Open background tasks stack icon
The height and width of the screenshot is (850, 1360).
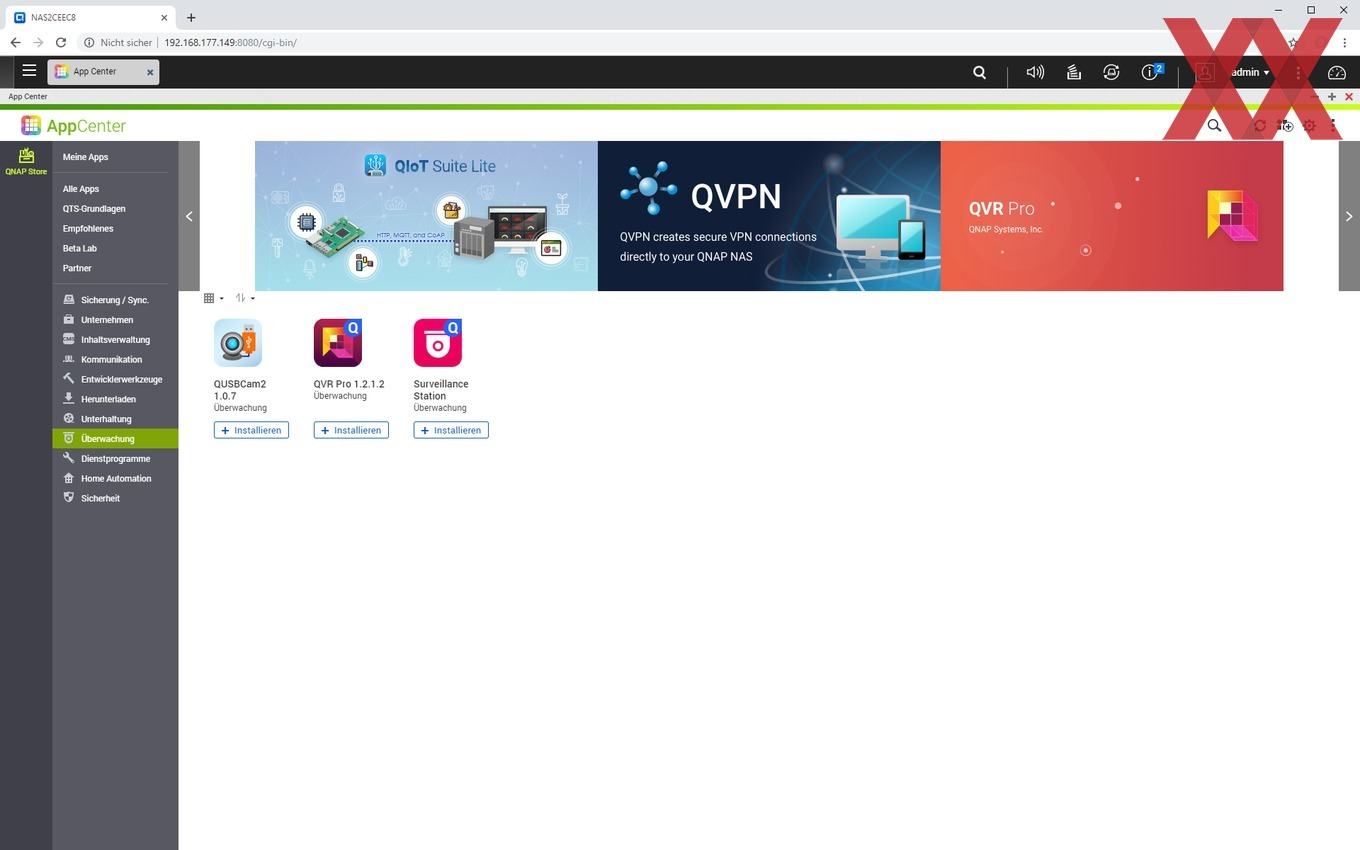(1073, 72)
